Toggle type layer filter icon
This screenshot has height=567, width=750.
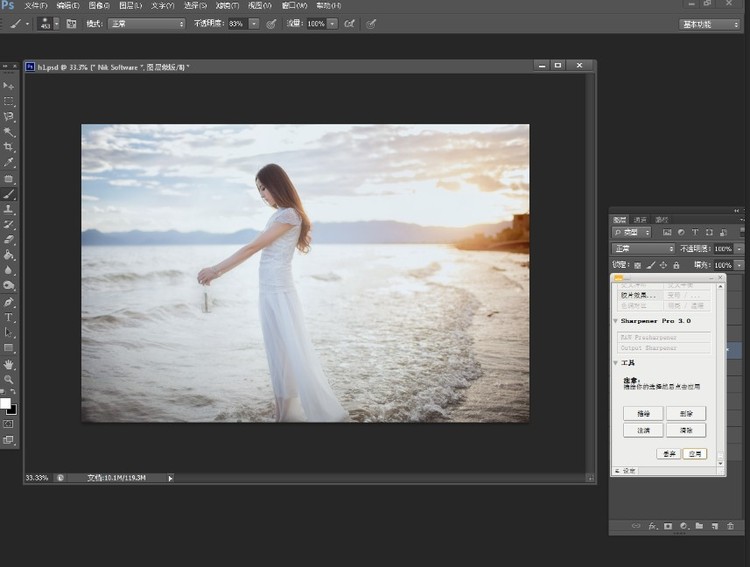[x=695, y=233]
